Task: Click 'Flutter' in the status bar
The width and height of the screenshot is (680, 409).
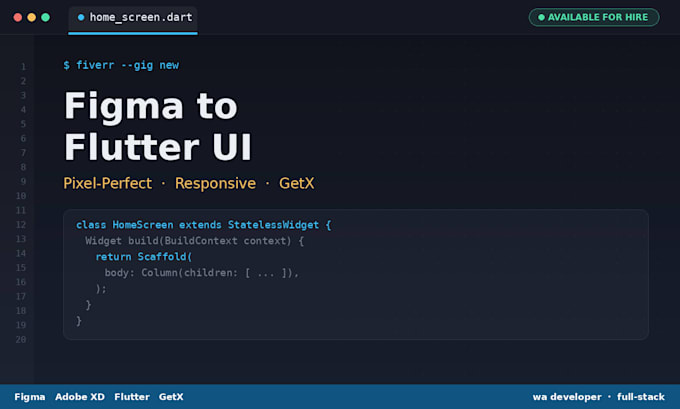Action: tap(132, 397)
